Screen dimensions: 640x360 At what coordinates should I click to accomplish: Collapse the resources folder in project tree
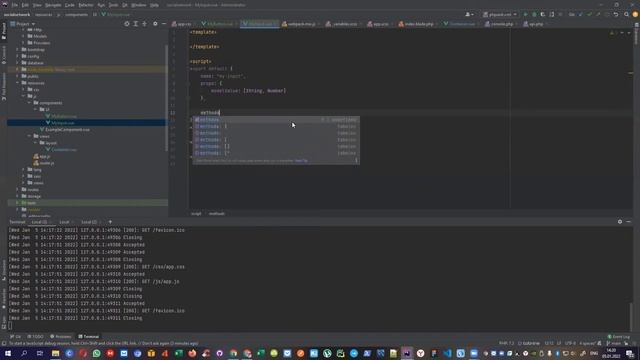pyautogui.click(x=18, y=83)
